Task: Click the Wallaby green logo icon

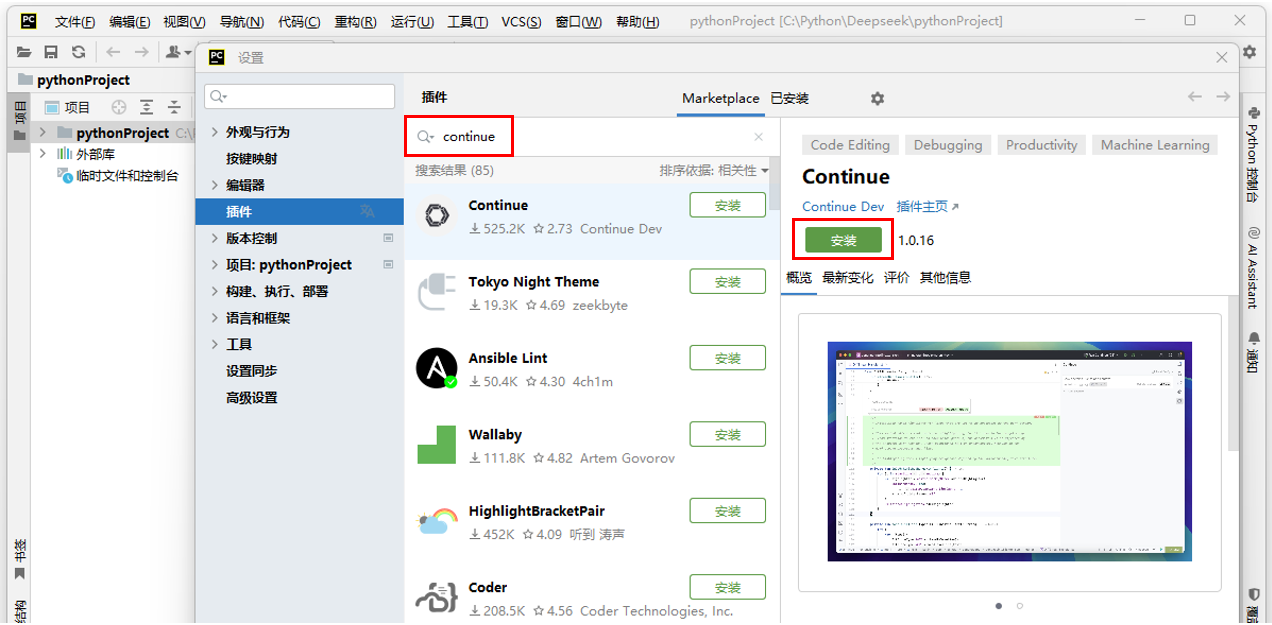Action: coord(436,445)
